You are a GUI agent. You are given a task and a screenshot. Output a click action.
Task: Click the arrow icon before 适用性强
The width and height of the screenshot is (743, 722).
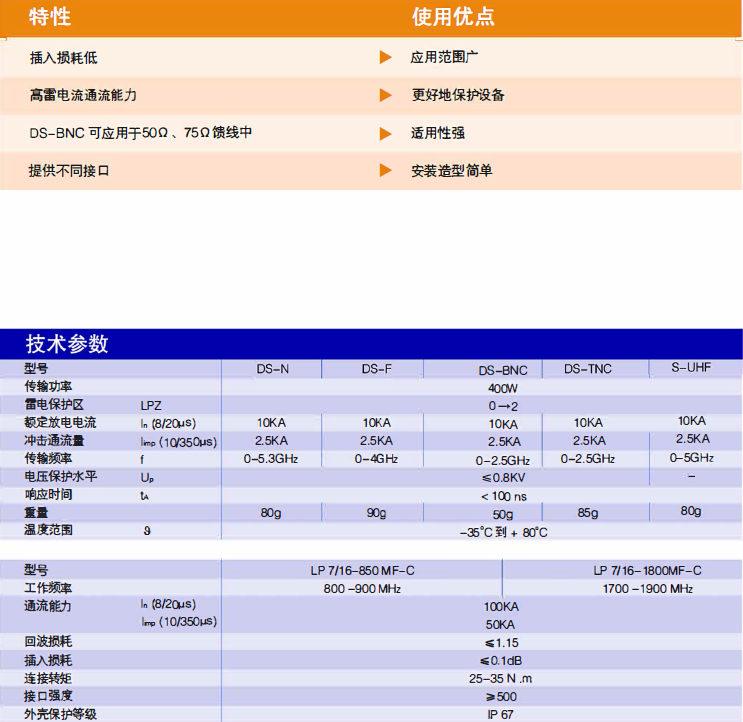(386, 134)
